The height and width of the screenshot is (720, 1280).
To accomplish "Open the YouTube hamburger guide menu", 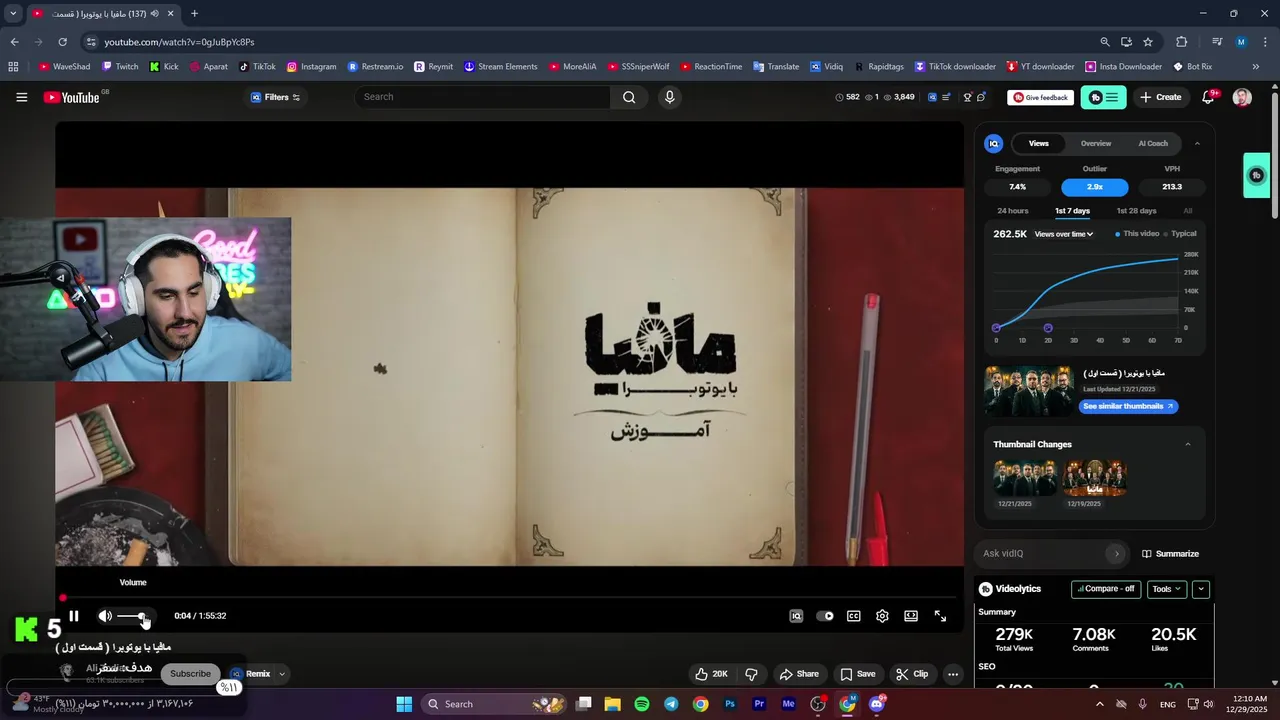I will tap(21, 97).
